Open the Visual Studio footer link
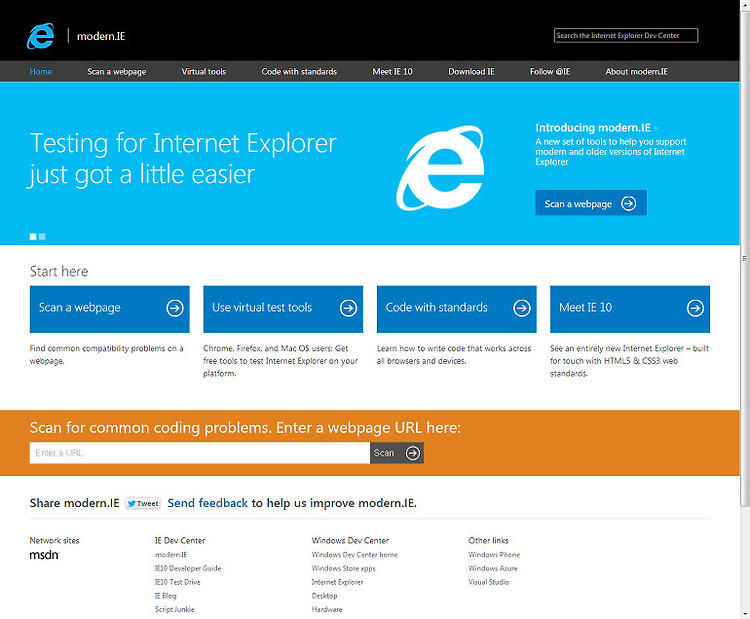 (488, 582)
